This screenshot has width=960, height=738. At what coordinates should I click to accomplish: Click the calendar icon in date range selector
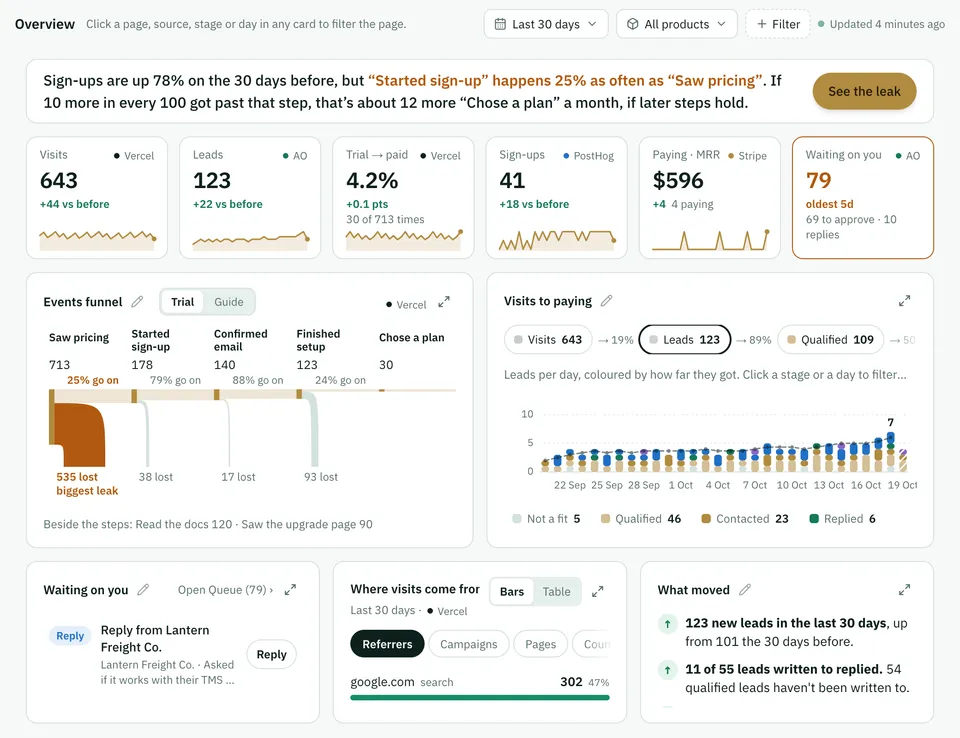(x=500, y=24)
